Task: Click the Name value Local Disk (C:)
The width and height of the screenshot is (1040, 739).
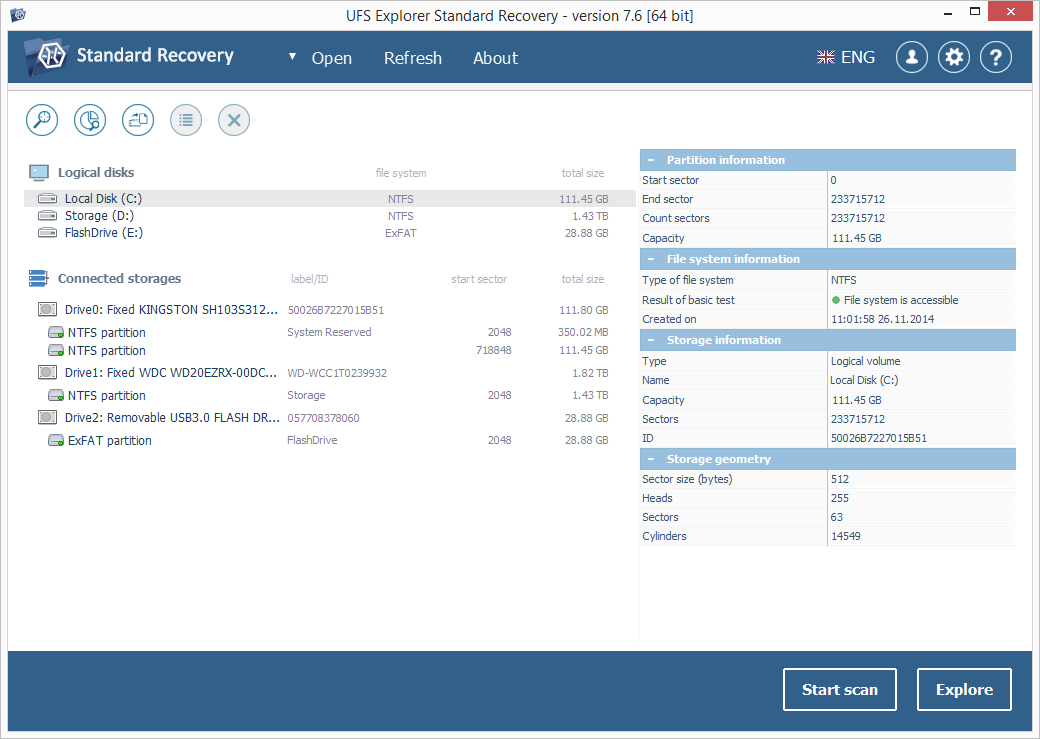Action: [864, 380]
